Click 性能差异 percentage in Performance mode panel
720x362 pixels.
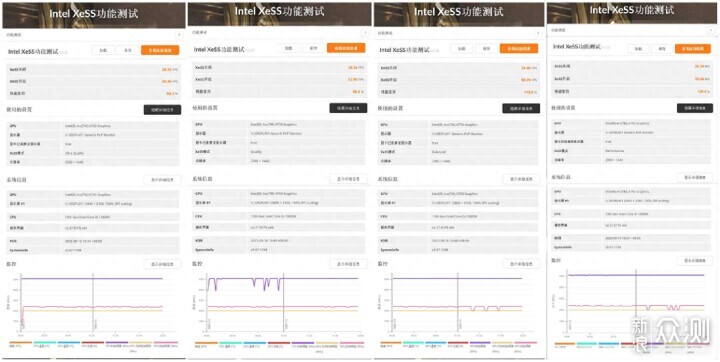(704, 92)
